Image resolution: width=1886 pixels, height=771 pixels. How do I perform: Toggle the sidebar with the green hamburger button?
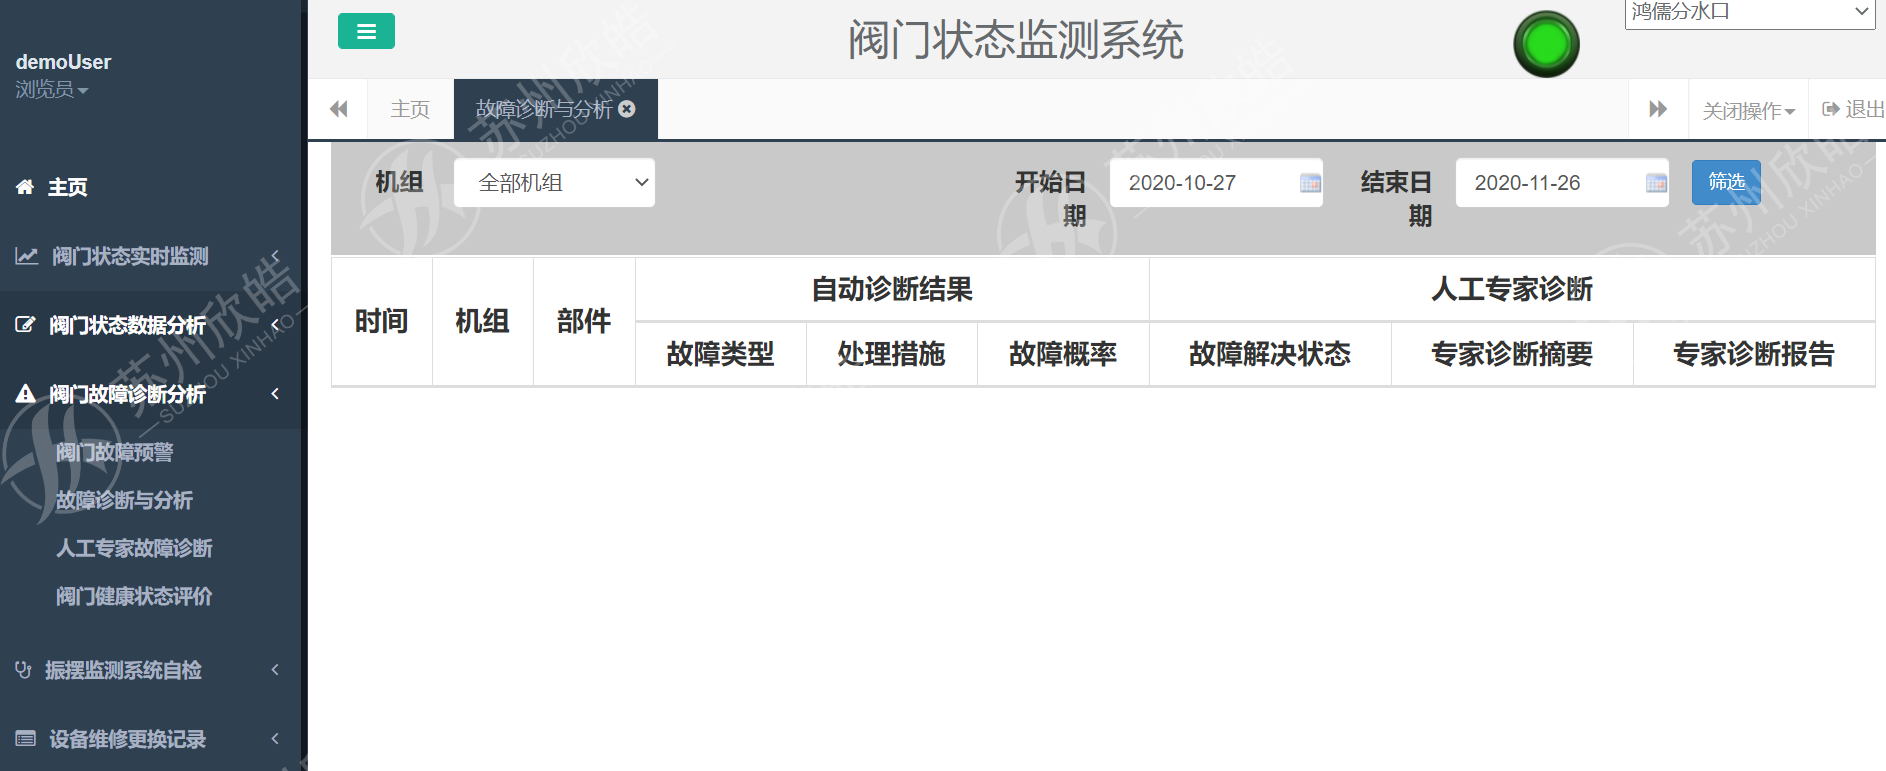[x=366, y=31]
